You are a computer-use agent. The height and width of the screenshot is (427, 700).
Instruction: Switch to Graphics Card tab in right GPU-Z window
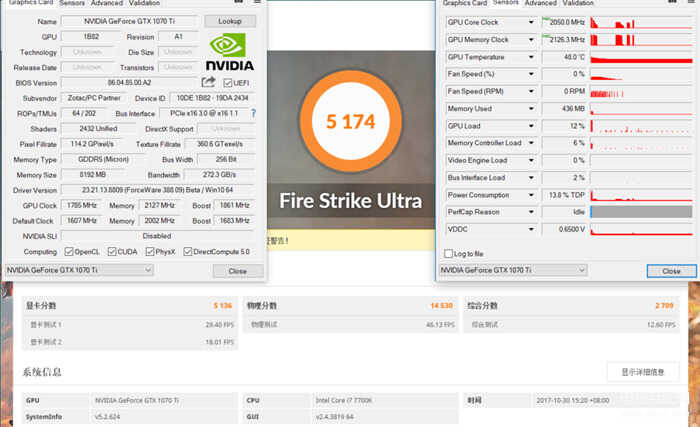coord(464,3)
